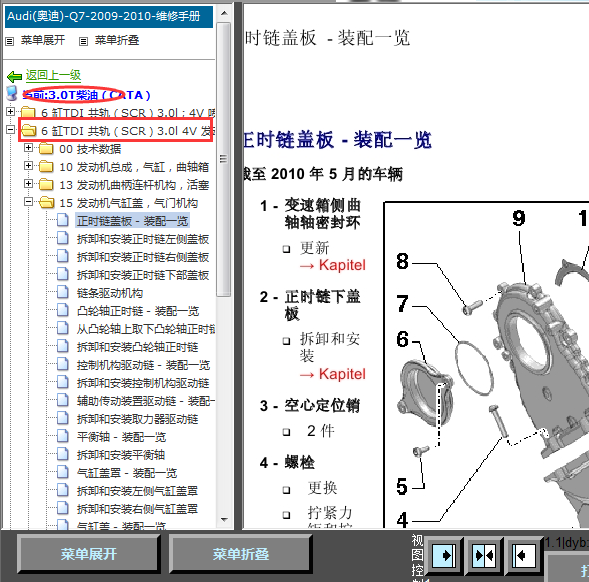Image resolution: width=589 pixels, height=582 pixels.
Task: Click the 菜单展开 list icon at the top
Action: click(10, 41)
